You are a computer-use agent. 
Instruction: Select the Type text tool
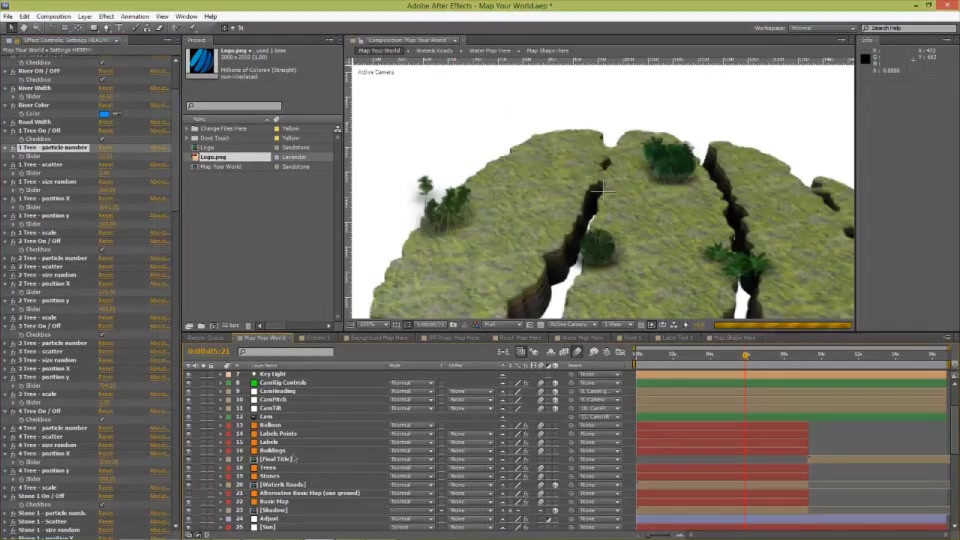119,28
